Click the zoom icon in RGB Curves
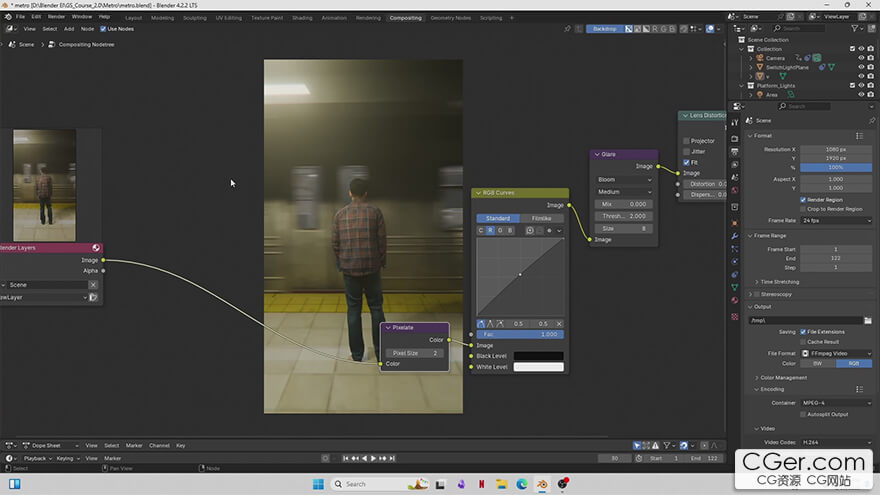This screenshot has width=880, height=495. click(x=529, y=230)
